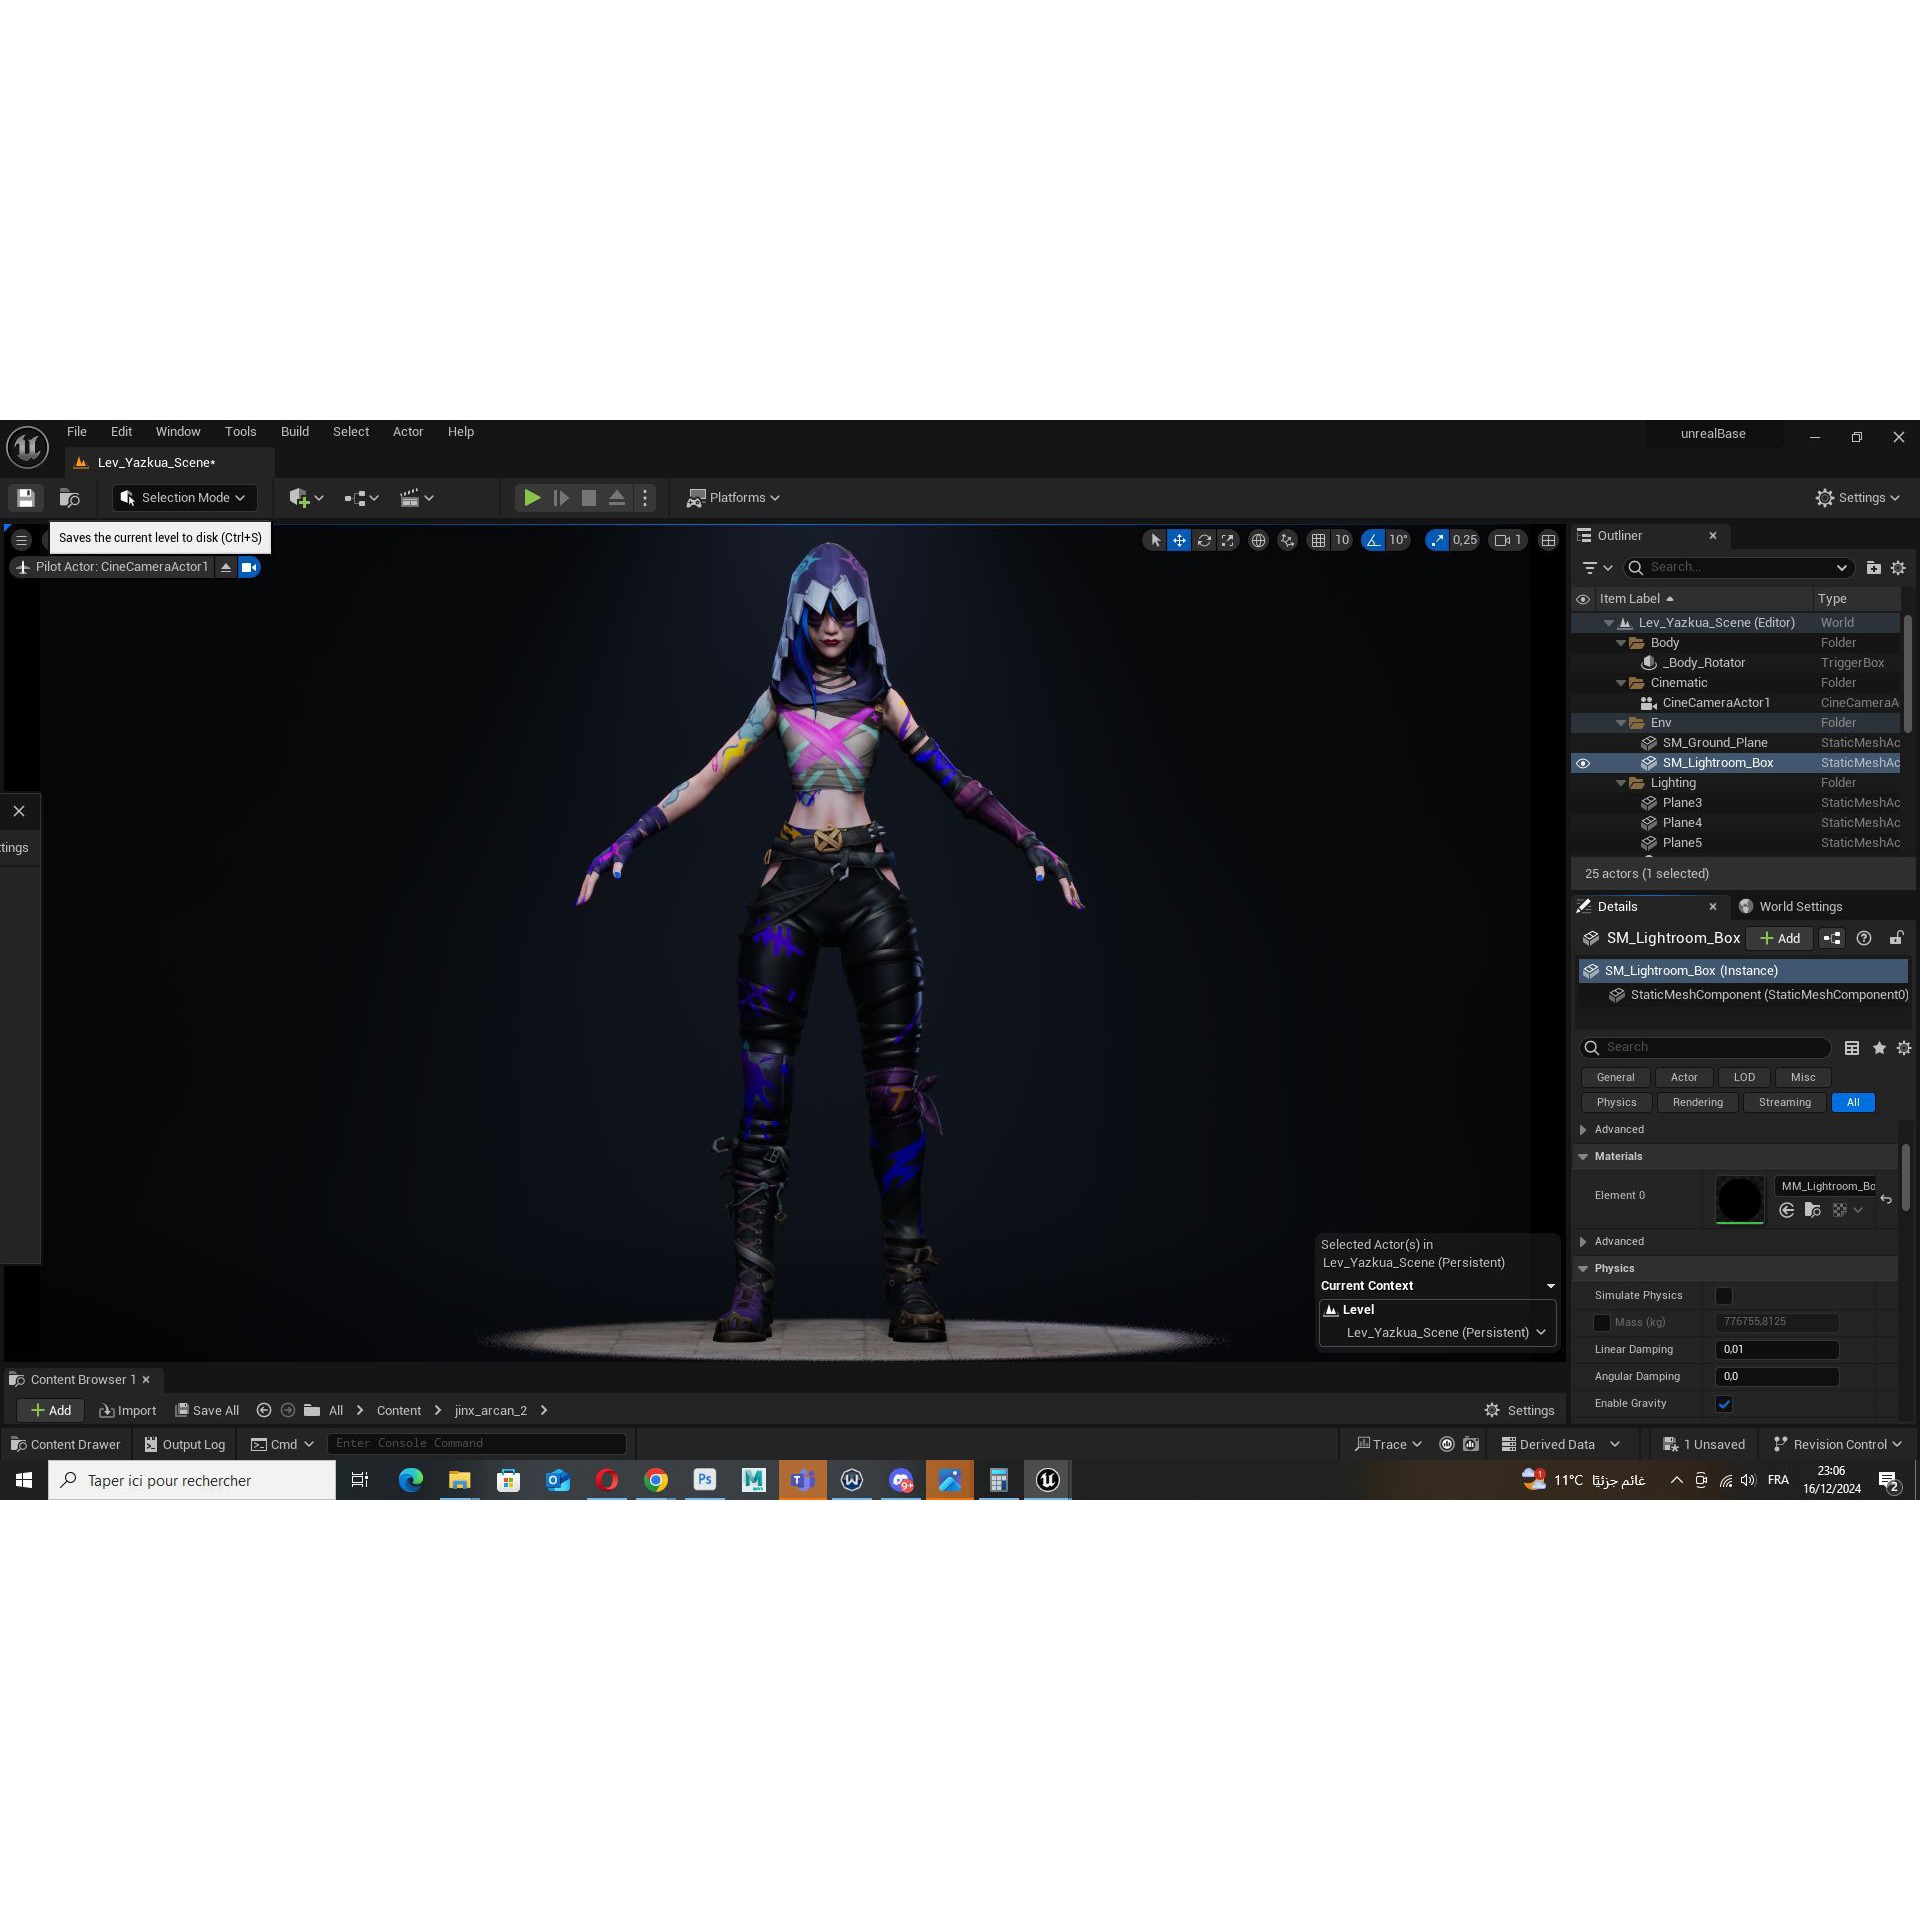This screenshot has width=1920, height=1920.
Task: Toggle rotation angle snapping
Action: coord(1373,540)
